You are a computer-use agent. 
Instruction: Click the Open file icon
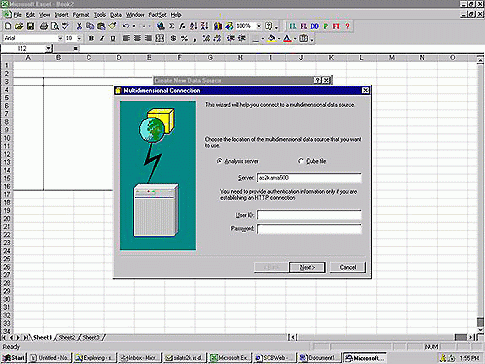[x=19, y=26]
